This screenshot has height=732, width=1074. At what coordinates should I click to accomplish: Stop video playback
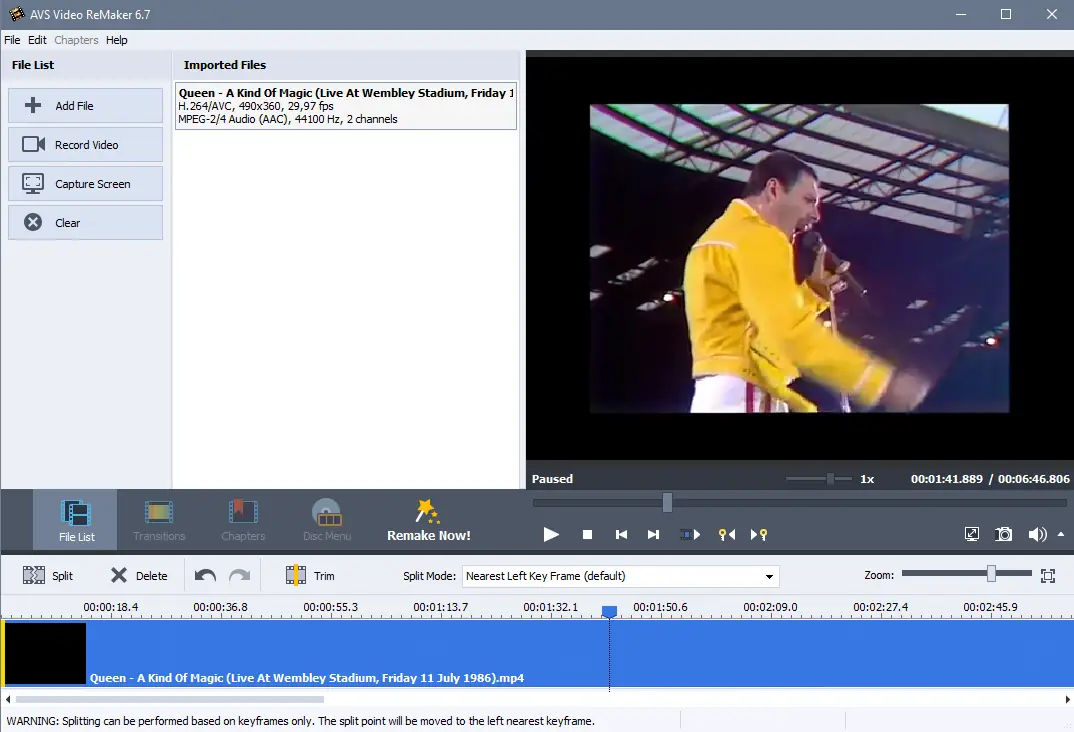(587, 534)
